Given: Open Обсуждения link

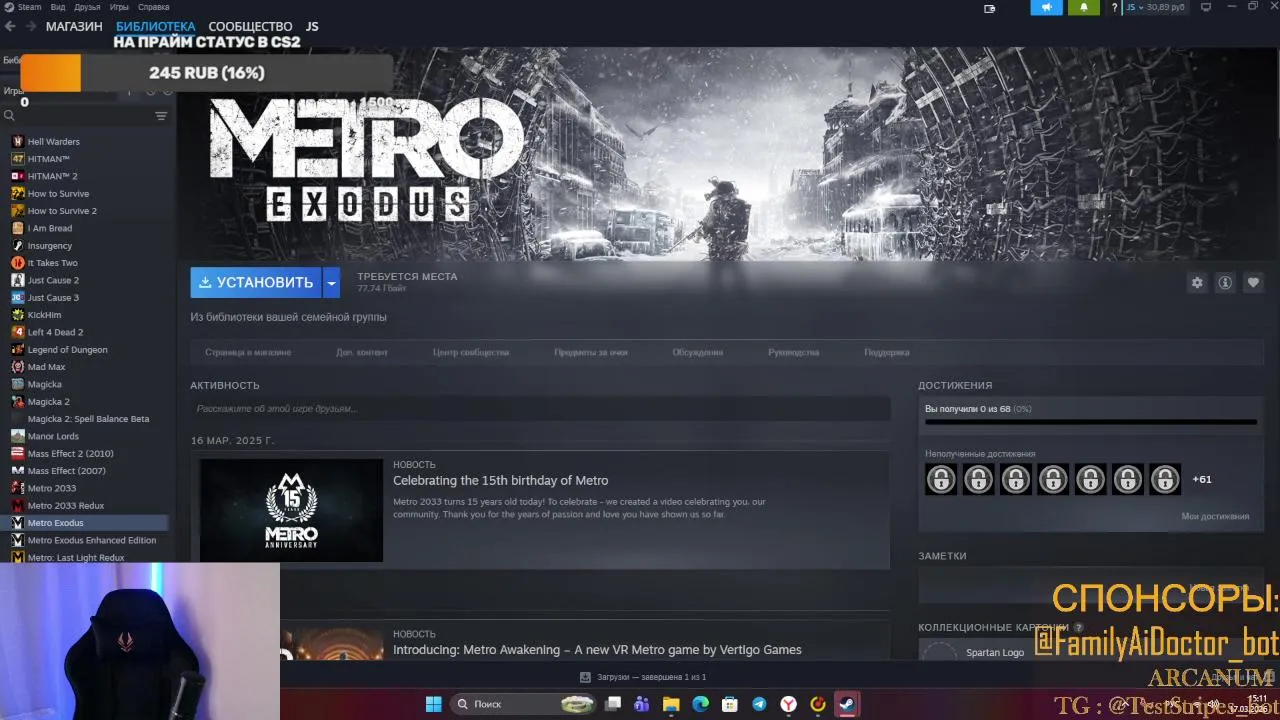Looking at the screenshot, I should click(698, 353).
